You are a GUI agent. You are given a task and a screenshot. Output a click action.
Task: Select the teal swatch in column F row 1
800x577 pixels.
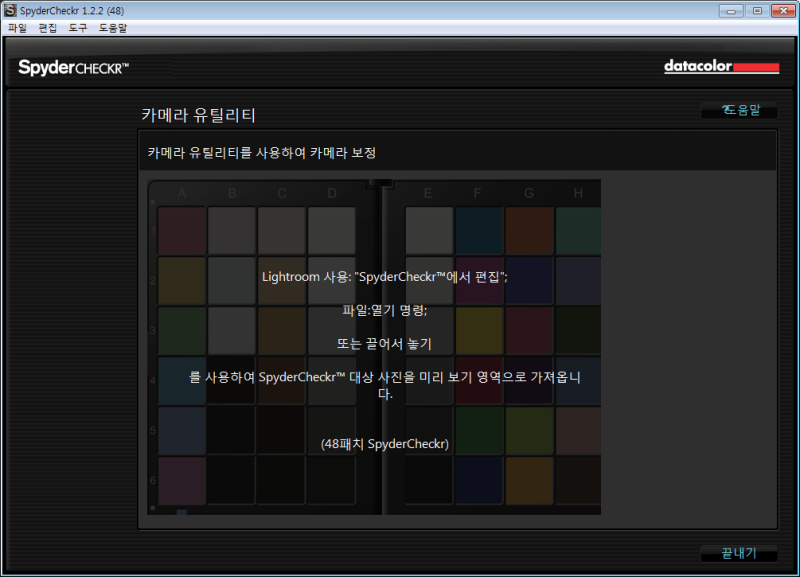[478, 228]
